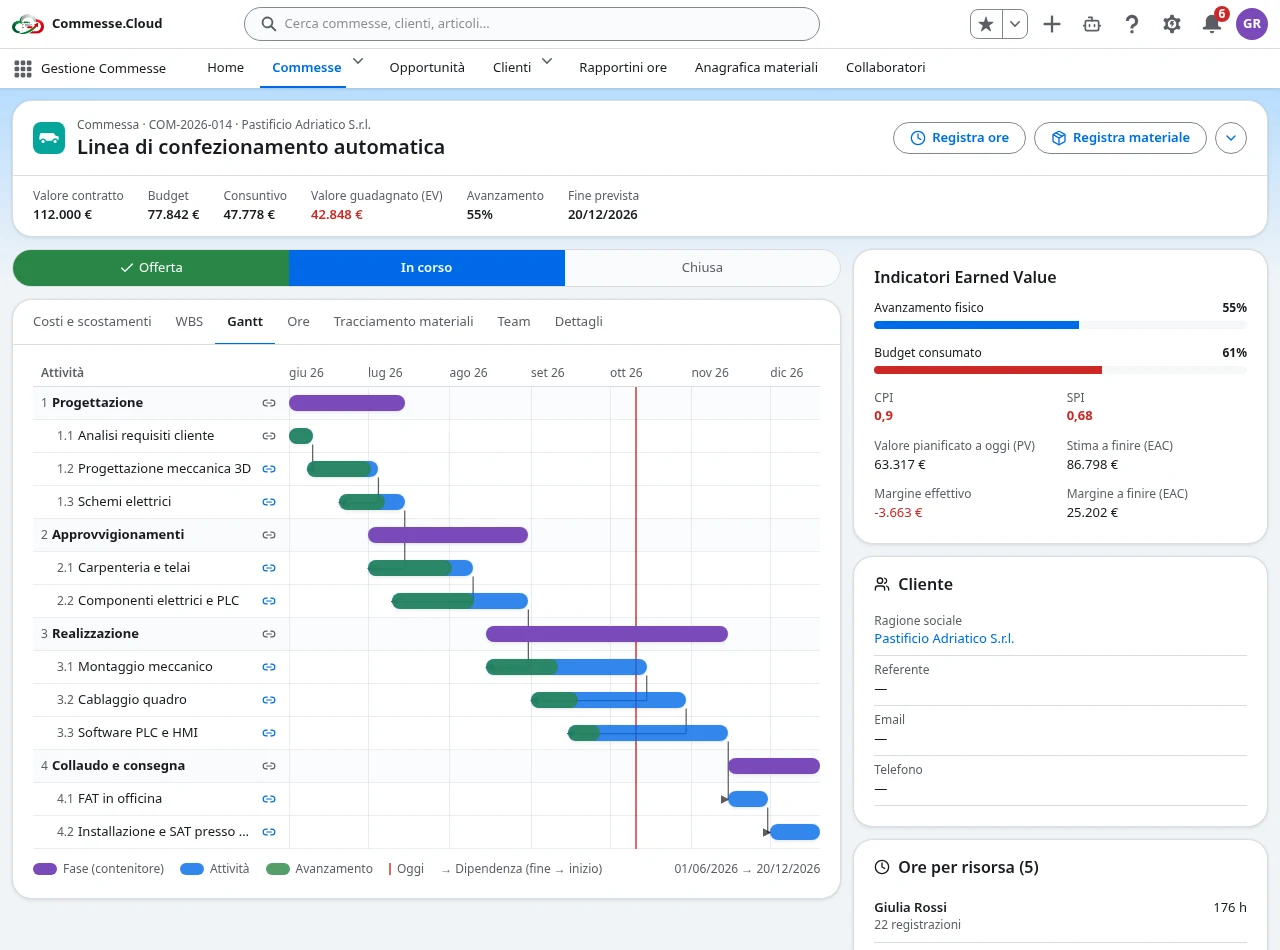
Task: Click the link icon for Progettazione row
Action: click(x=269, y=403)
